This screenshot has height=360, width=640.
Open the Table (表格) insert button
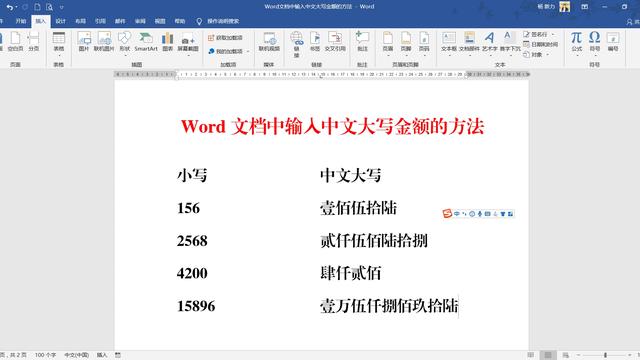point(59,43)
